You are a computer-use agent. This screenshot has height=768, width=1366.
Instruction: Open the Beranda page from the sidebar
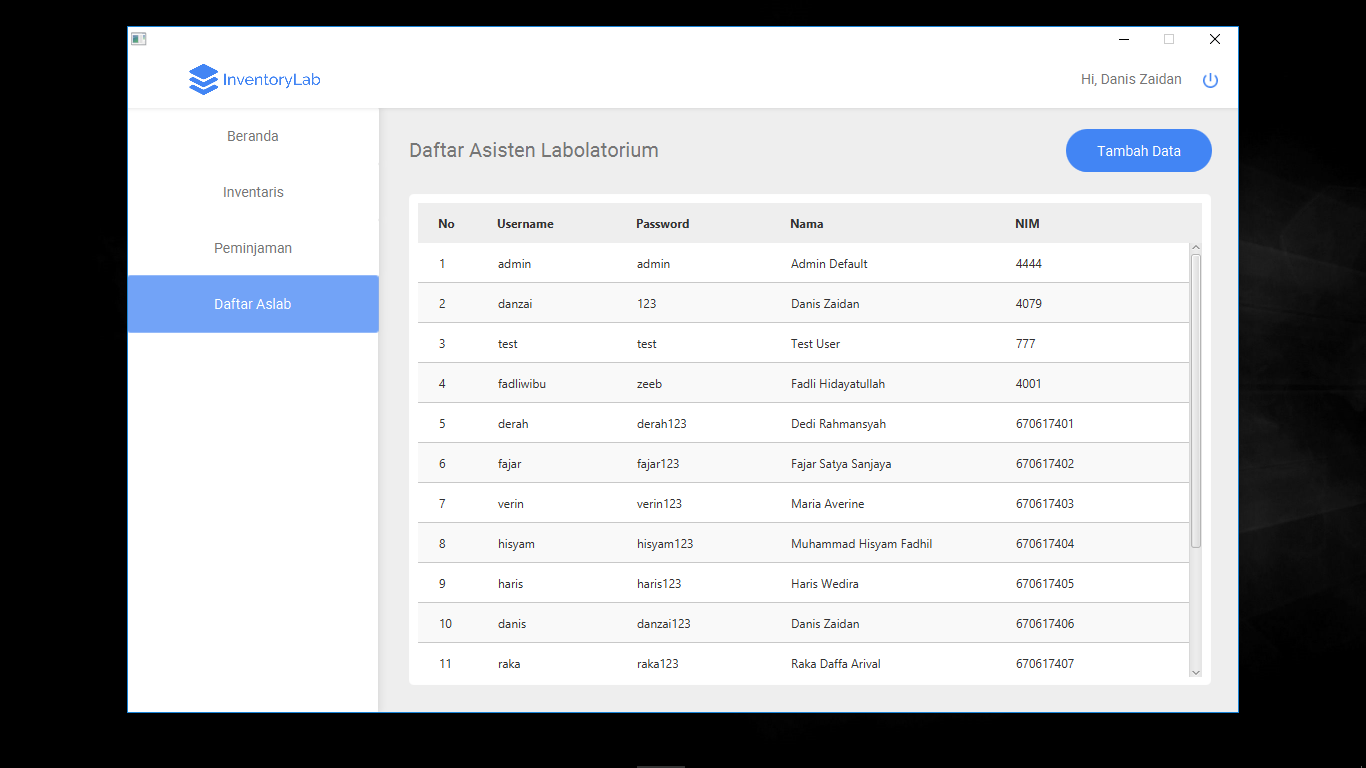coord(252,135)
